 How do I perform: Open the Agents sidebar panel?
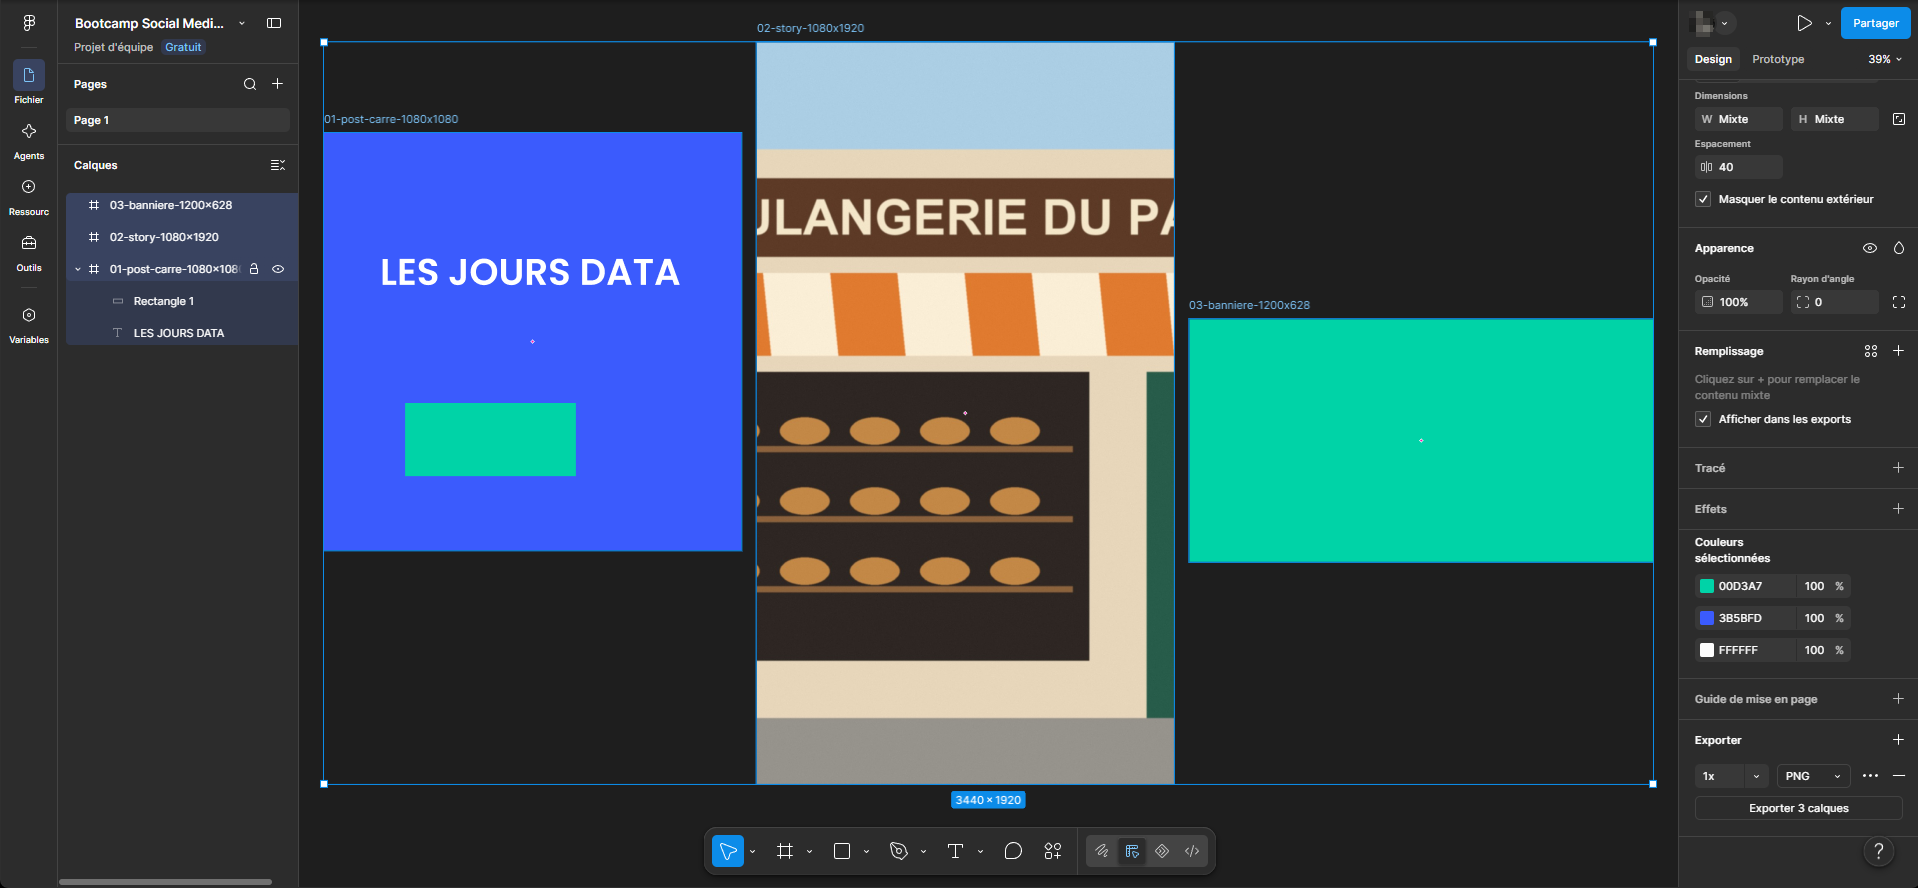click(x=29, y=140)
